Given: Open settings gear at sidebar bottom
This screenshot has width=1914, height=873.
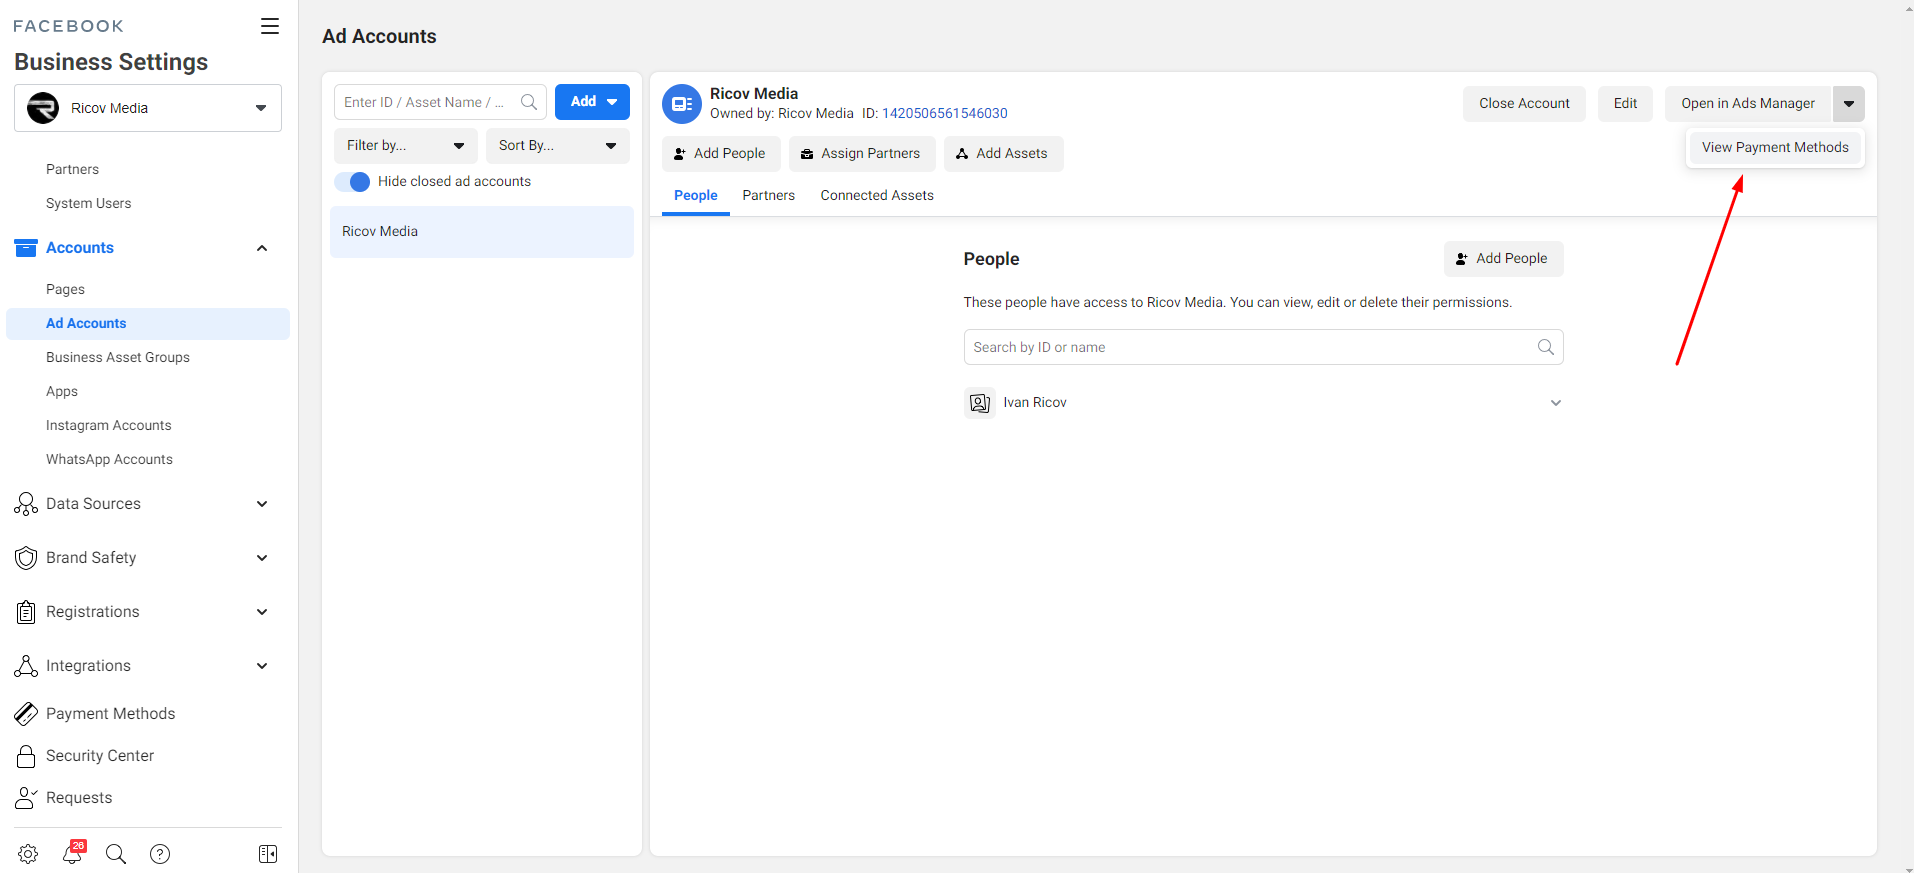Looking at the screenshot, I should tap(28, 854).
